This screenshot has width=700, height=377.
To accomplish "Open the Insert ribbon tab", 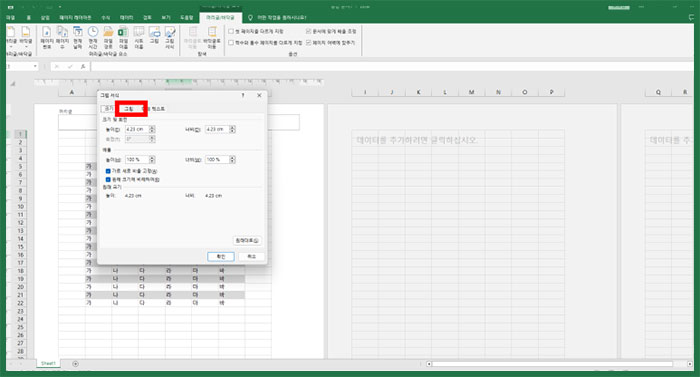I will coord(45,17).
